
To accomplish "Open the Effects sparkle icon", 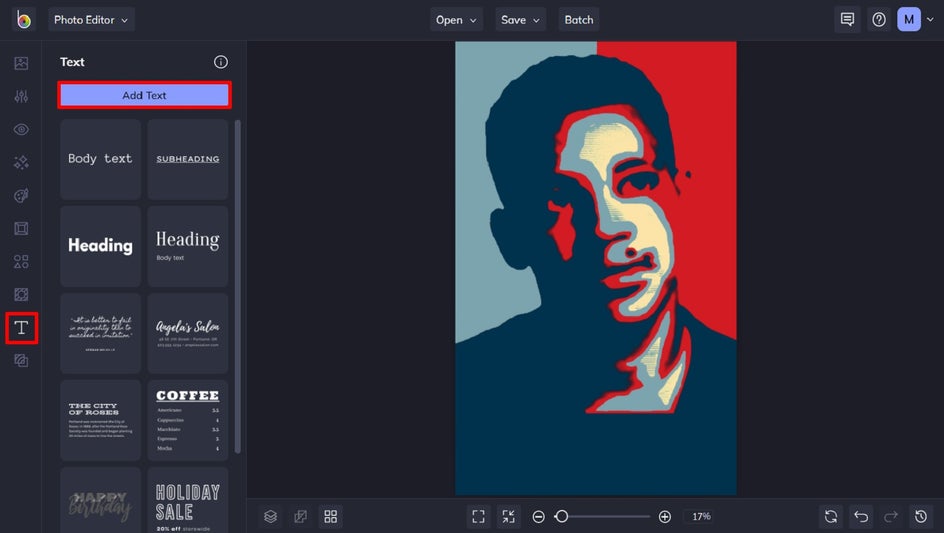I will click(x=21, y=162).
